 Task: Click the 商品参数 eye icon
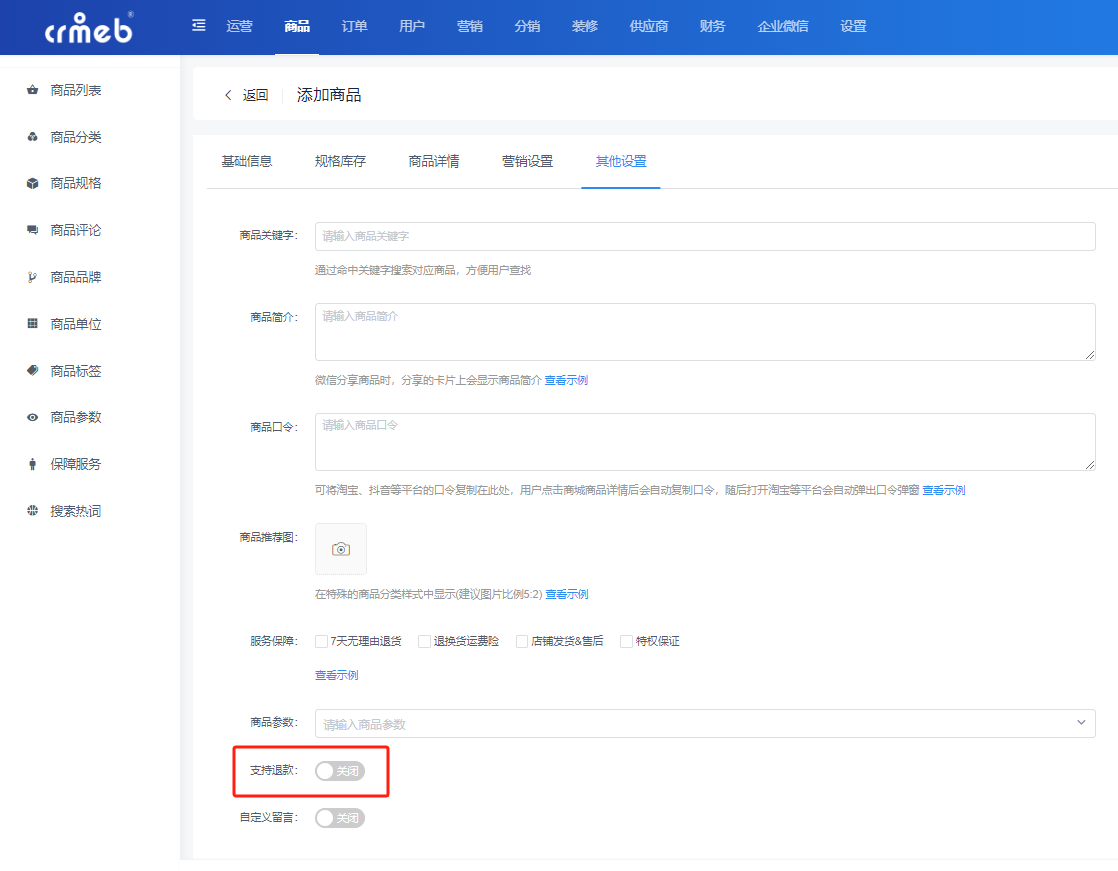click(x=32, y=418)
